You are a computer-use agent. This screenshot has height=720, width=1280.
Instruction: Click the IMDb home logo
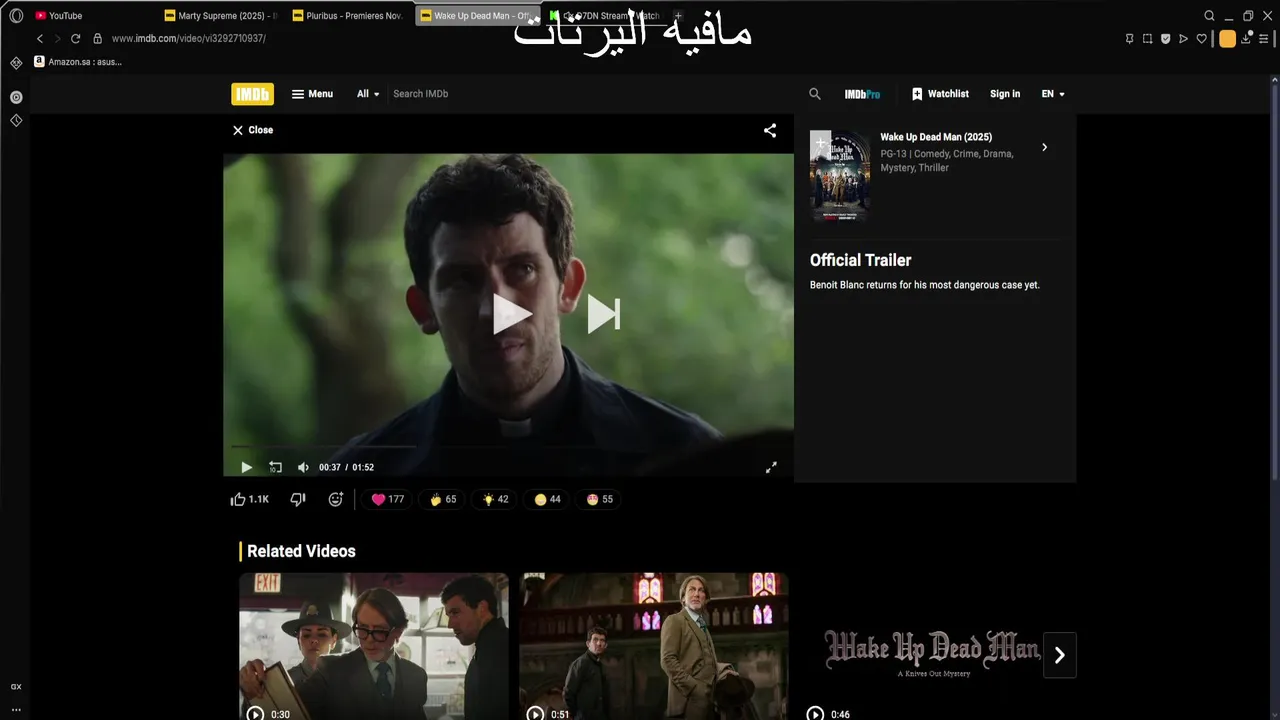(252, 94)
